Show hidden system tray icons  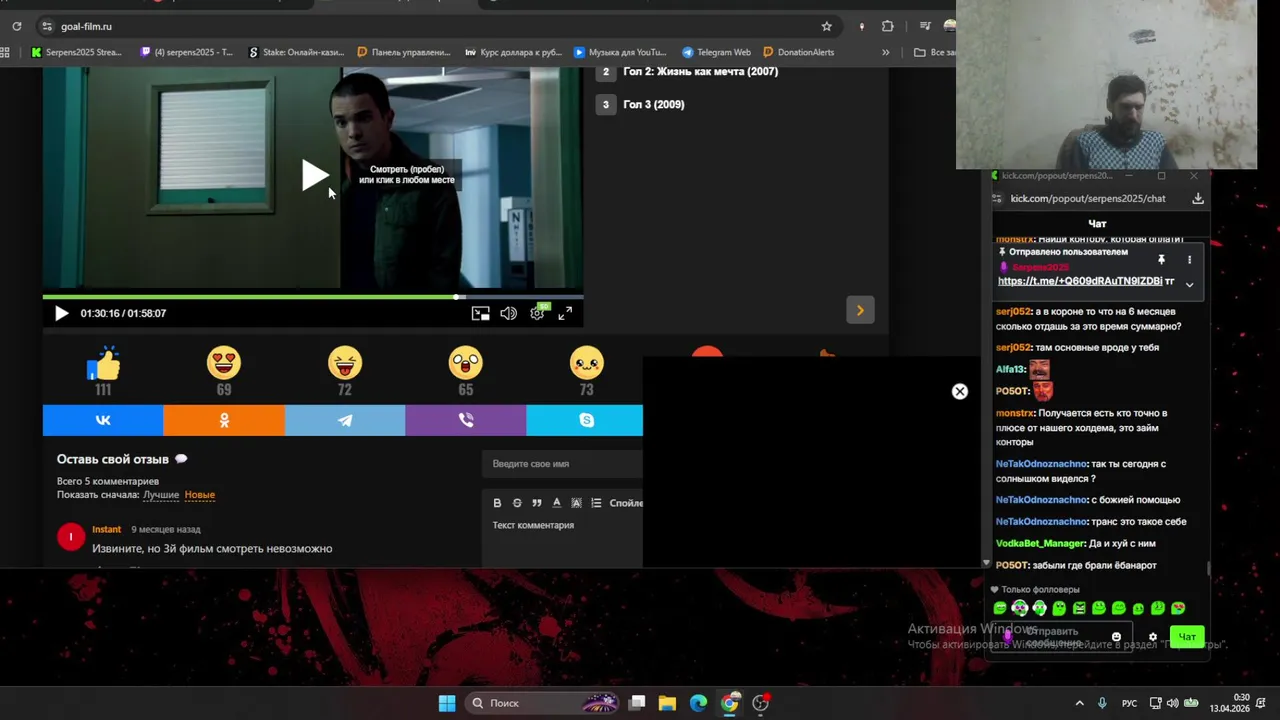click(x=1079, y=703)
